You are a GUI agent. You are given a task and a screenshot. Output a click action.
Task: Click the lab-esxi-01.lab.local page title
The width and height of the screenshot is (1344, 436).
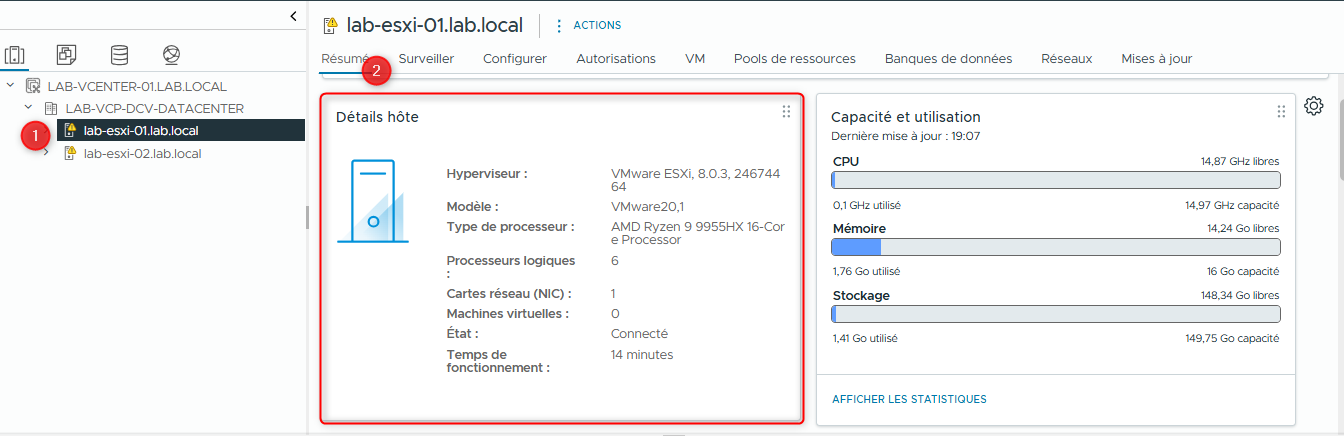pos(435,25)
